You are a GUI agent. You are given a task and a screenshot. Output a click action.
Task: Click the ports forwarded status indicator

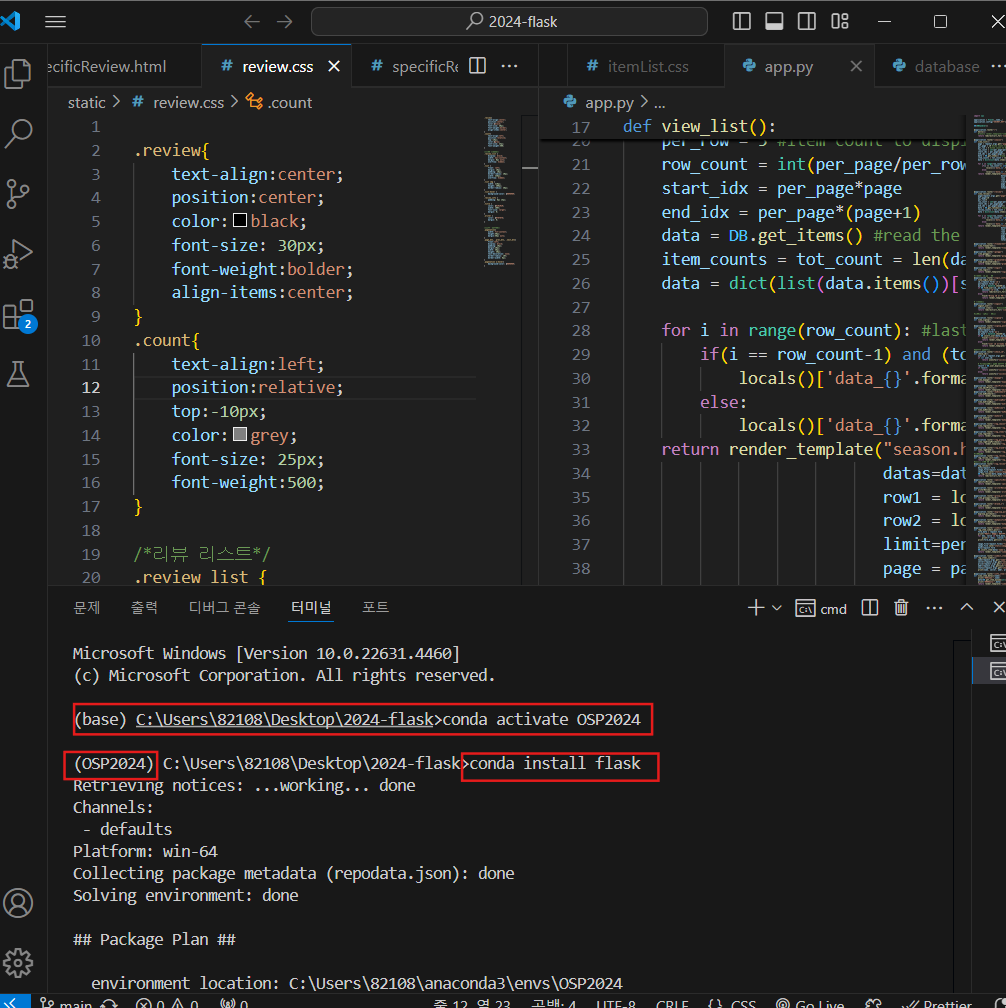click(x=234, y=1003)
